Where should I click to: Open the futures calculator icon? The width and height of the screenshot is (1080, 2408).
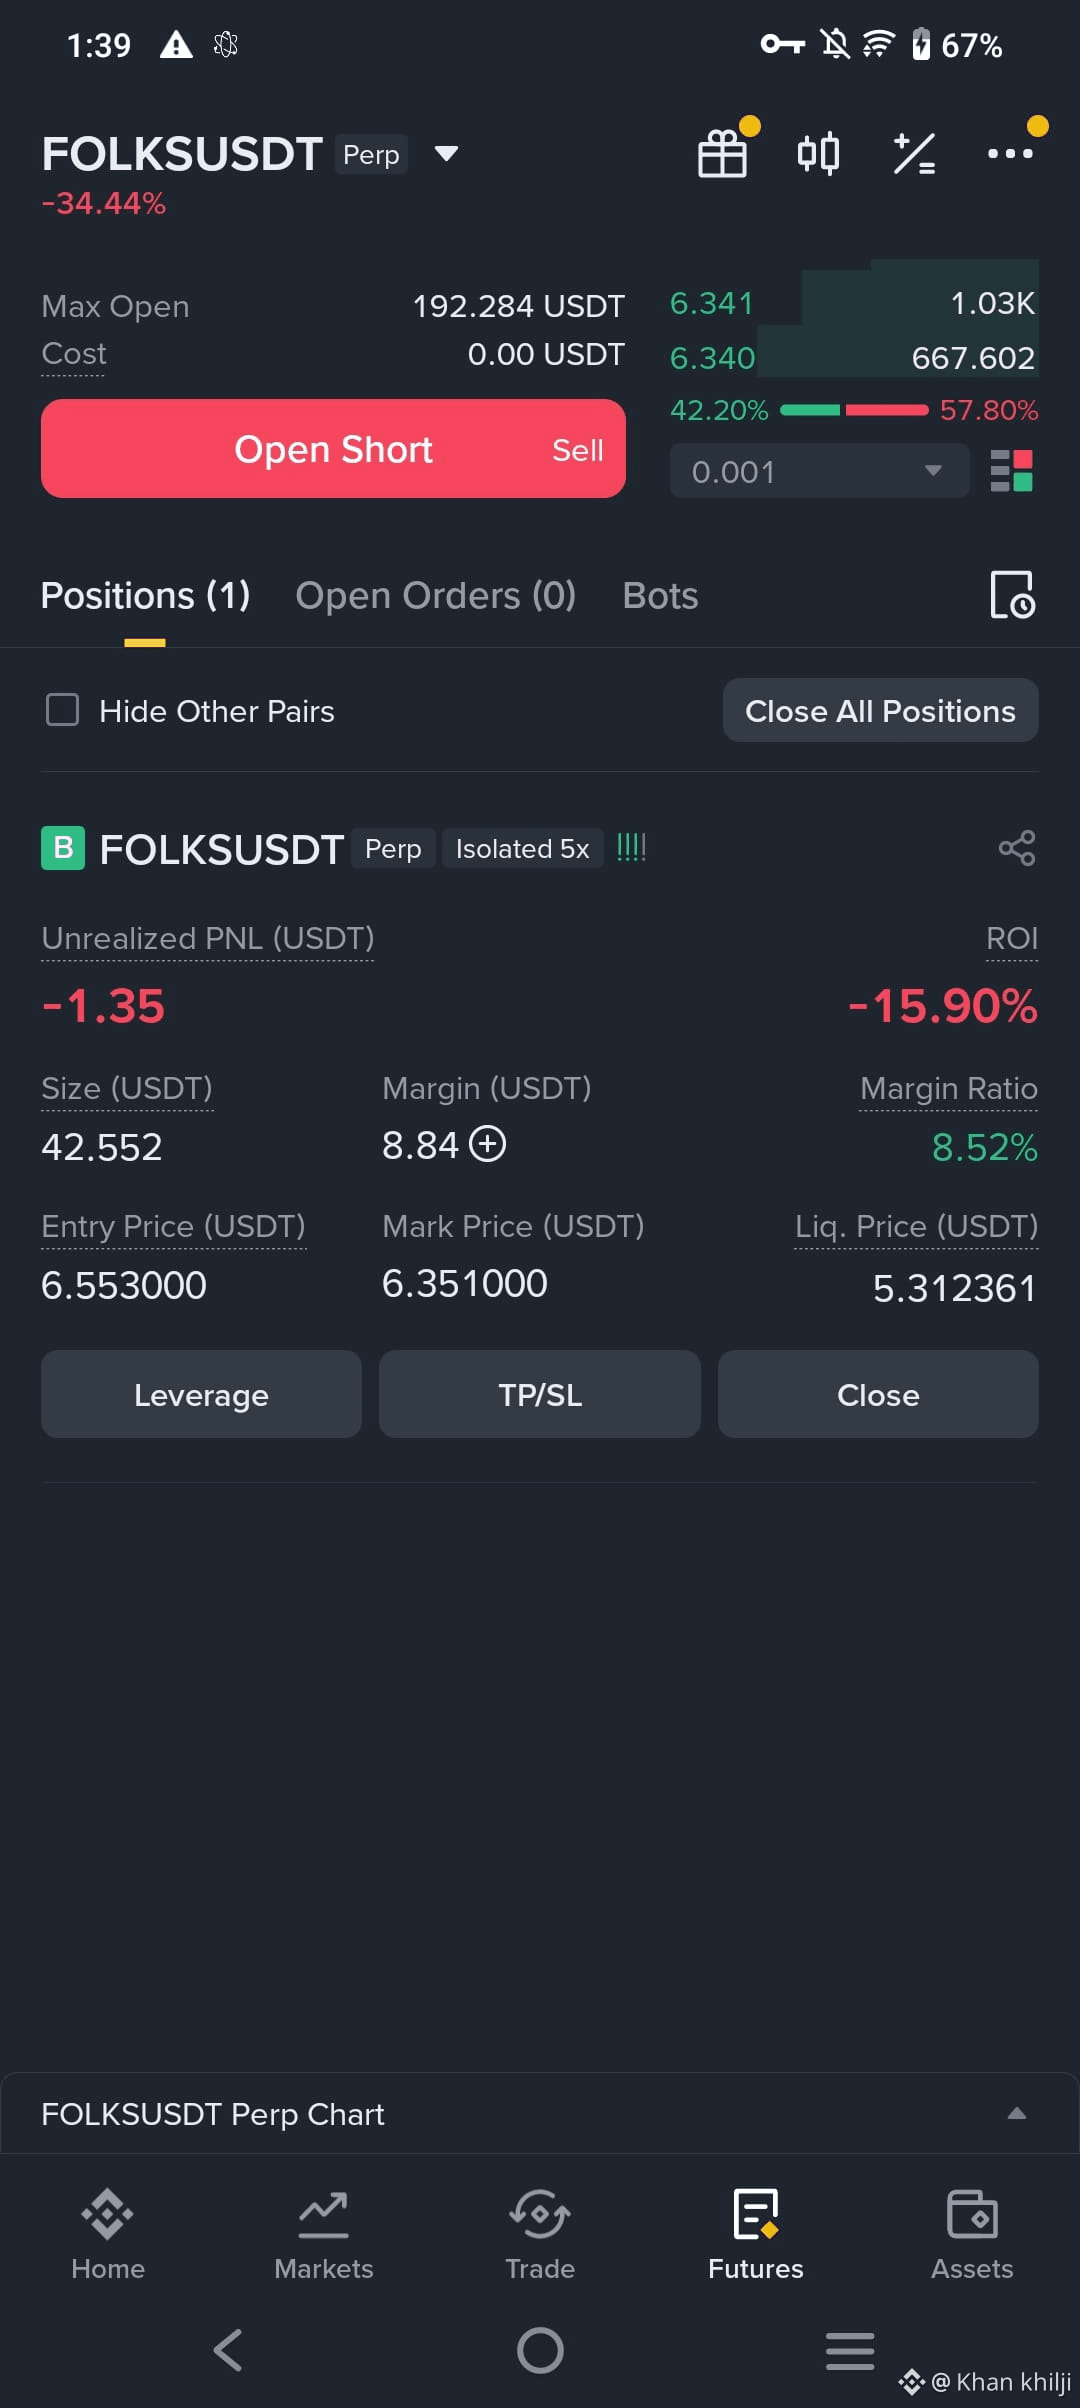click(914, 154)
